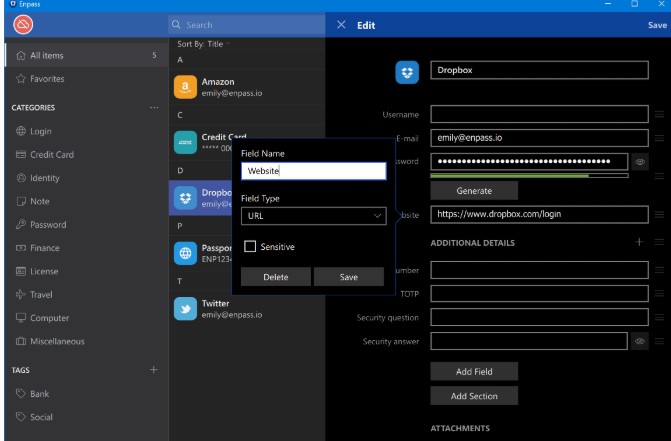Click the password strength bar
Viewport: 671px width, 441px height.
pos(529,176)
